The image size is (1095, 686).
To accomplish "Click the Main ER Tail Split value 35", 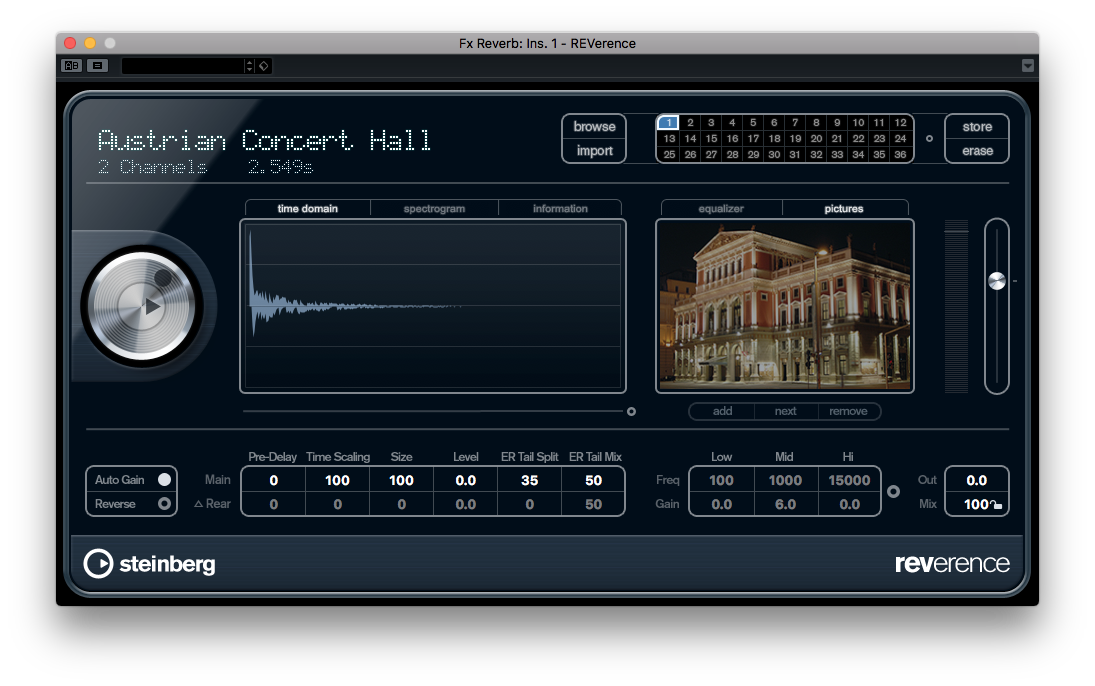I will pyautogui.click(x=529, y=481).
